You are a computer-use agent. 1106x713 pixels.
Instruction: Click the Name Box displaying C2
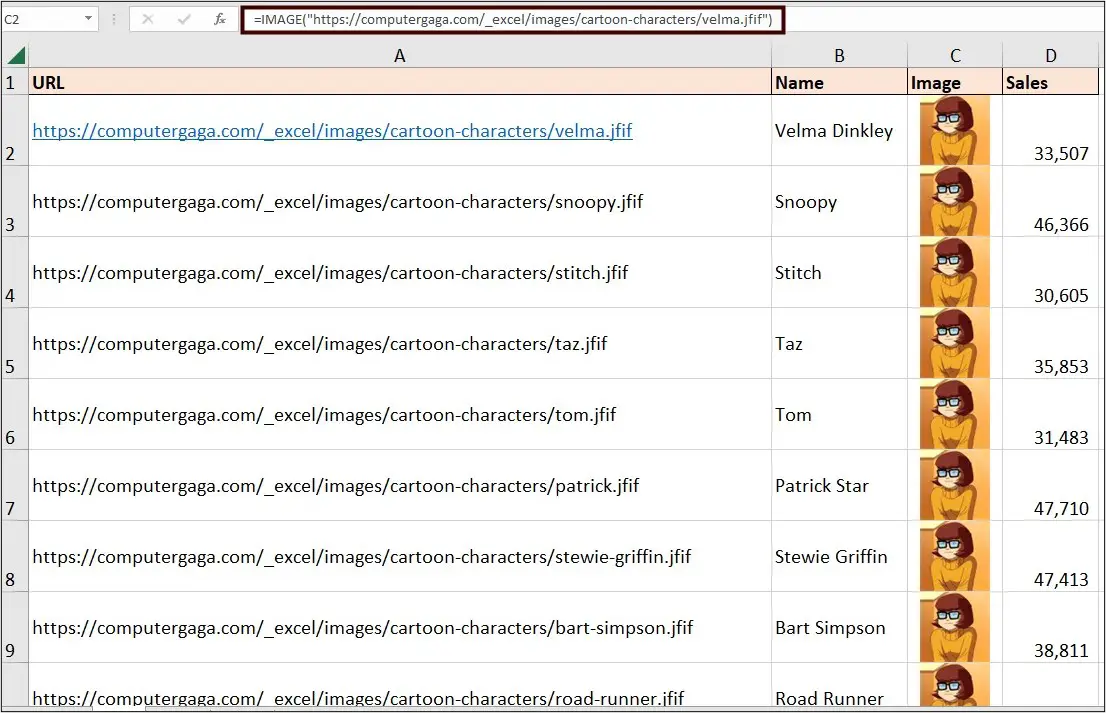click(40, 19)
